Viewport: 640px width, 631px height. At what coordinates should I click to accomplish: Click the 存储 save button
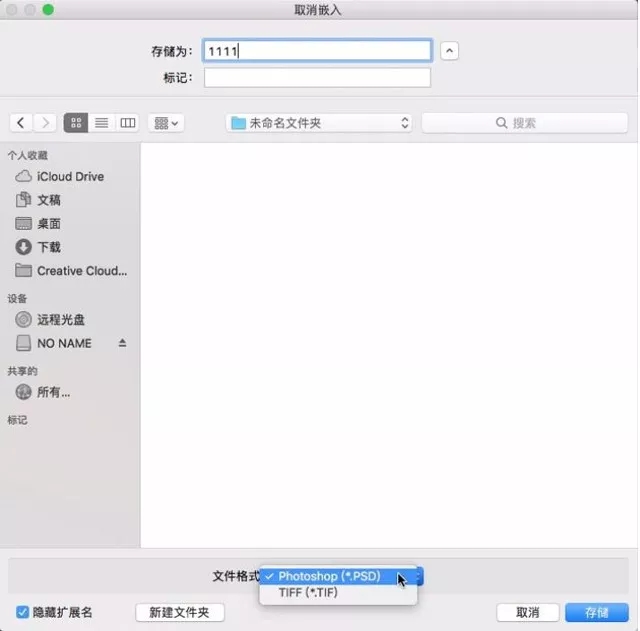tap(597, 613)
